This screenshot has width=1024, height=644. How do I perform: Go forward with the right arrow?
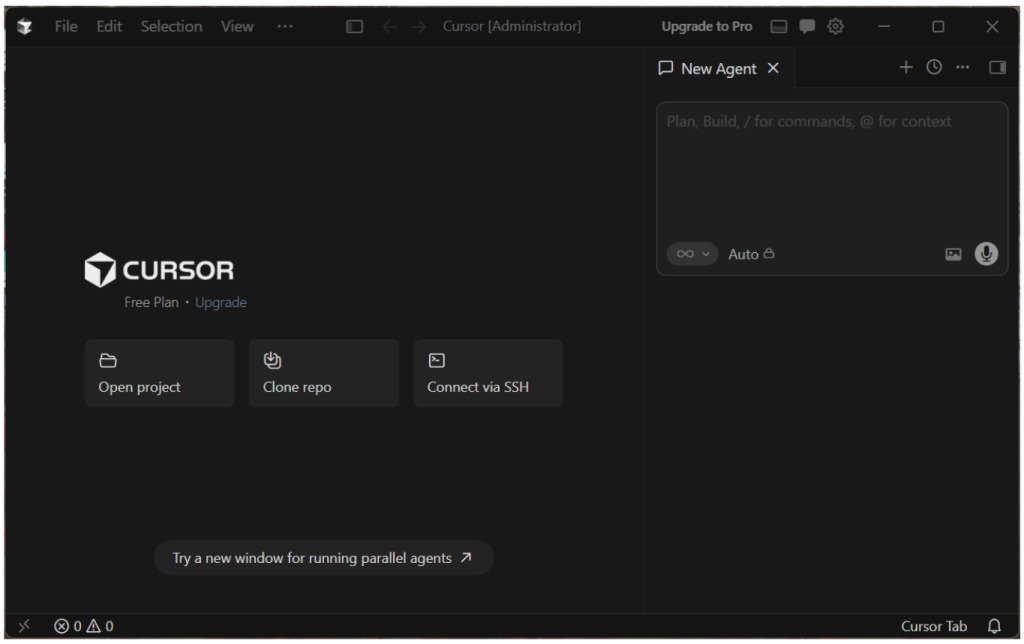[419, 27]
